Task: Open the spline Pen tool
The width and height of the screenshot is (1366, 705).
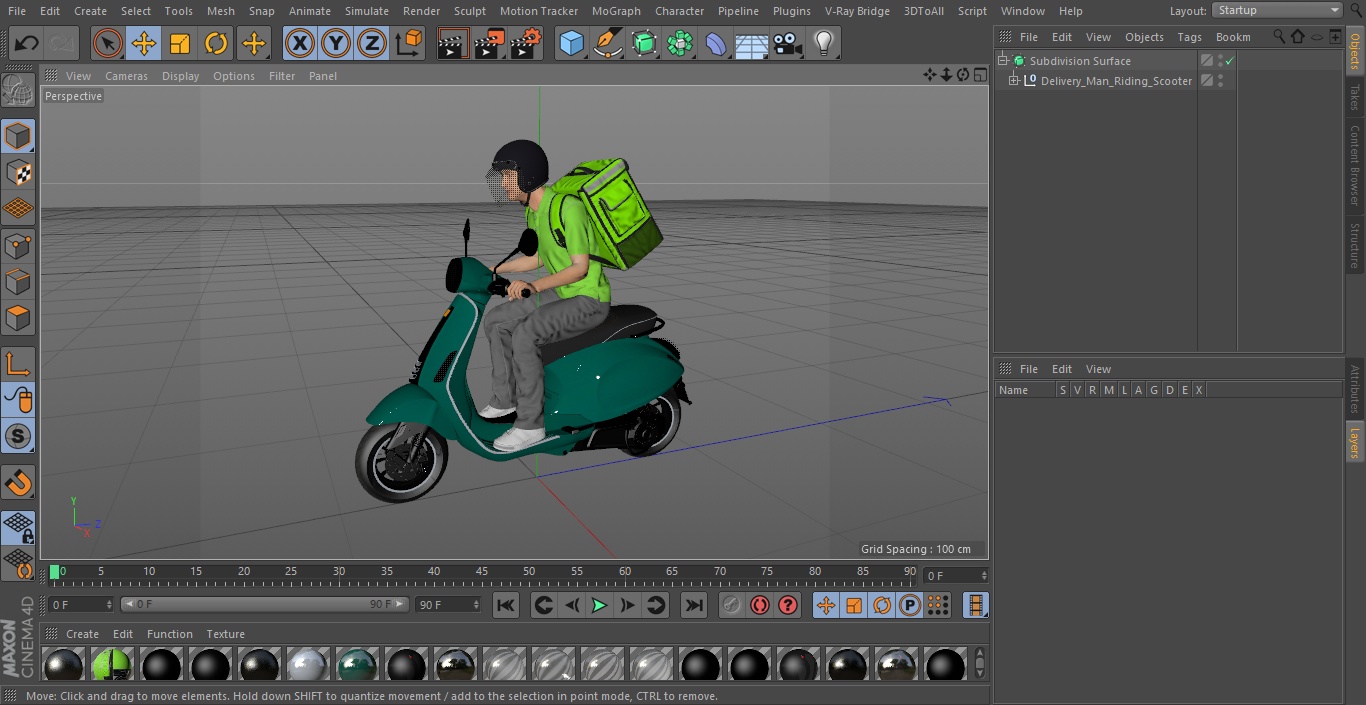Action: tap(607, 43)
